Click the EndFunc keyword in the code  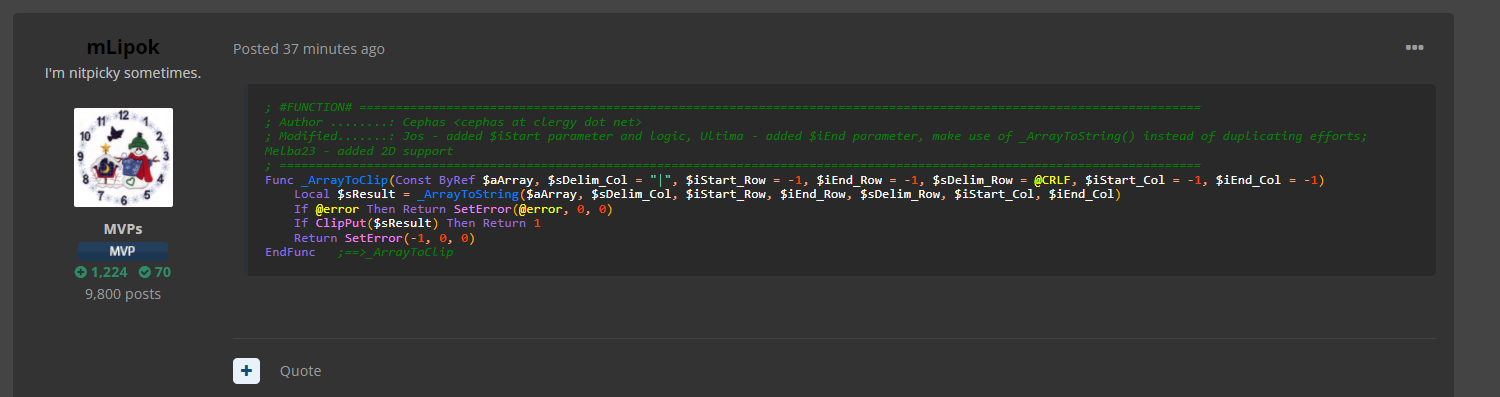290,253
